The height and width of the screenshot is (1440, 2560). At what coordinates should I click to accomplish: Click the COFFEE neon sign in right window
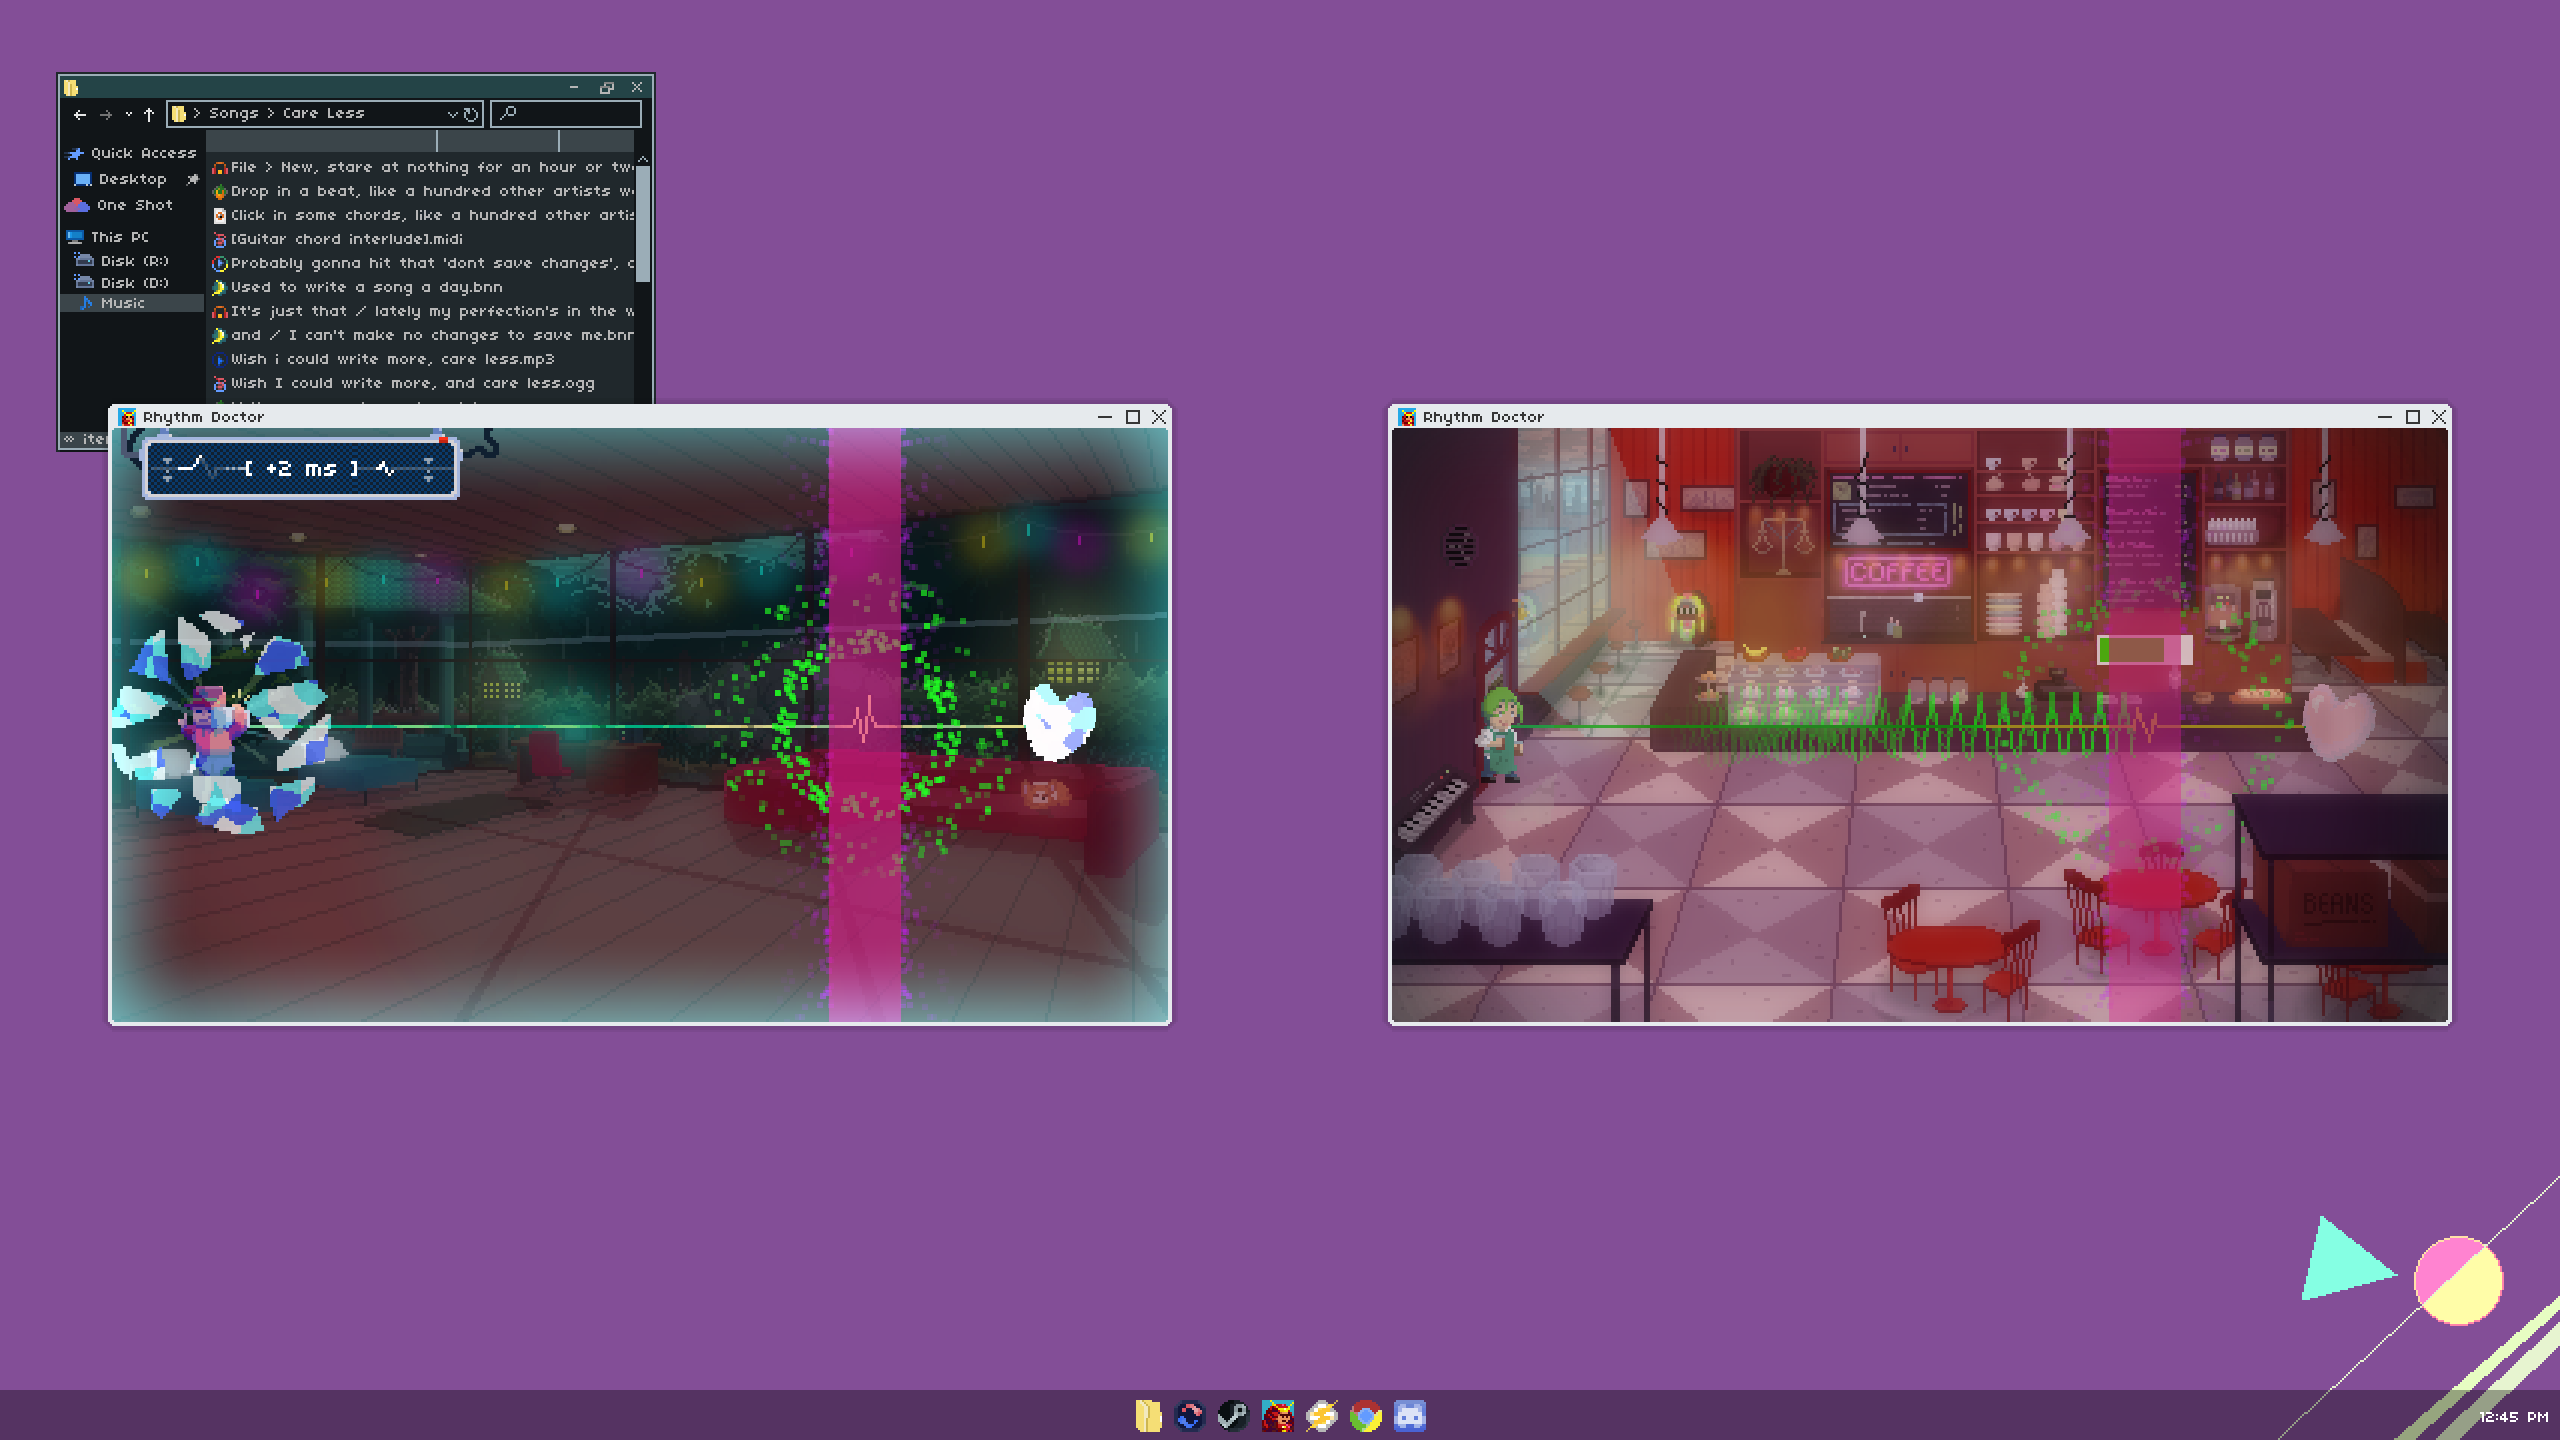coord(1897,572)
